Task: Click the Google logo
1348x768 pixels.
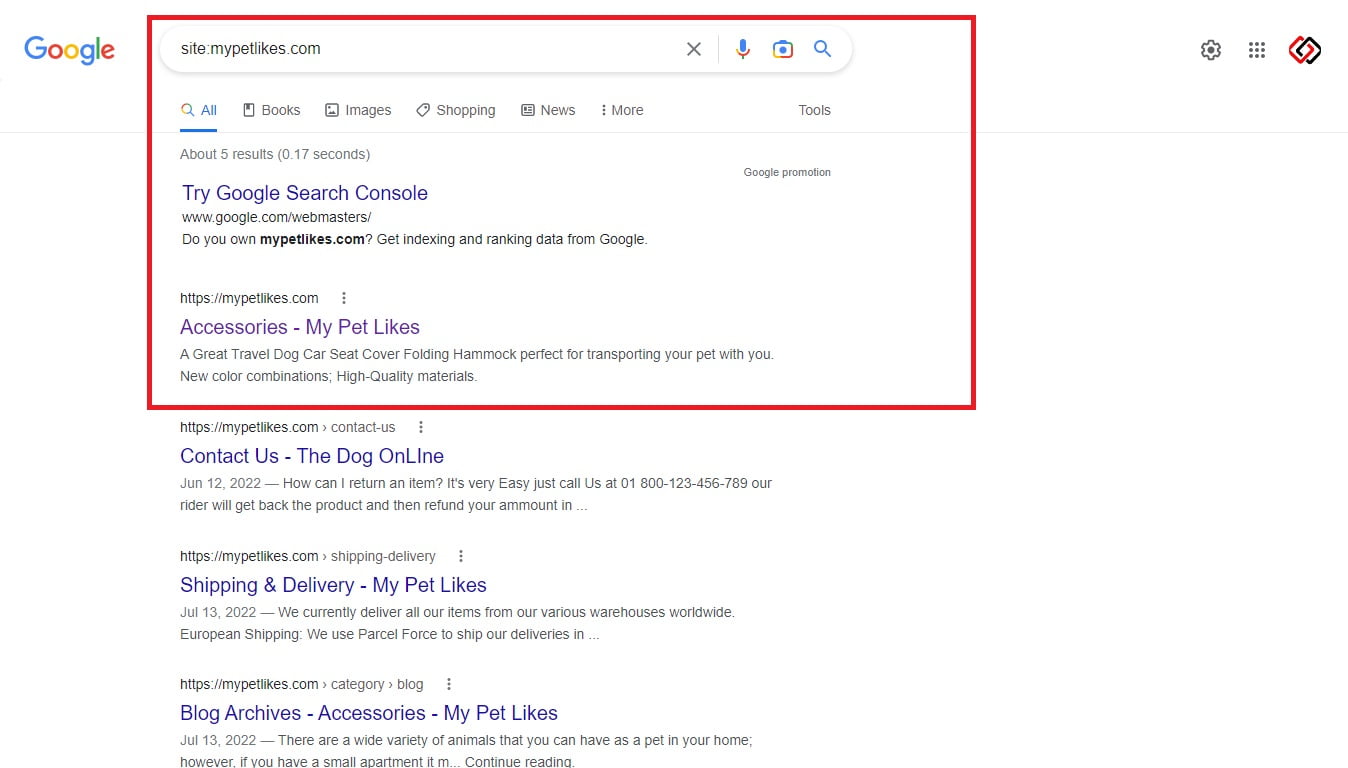Action: [x=69, y=50]
